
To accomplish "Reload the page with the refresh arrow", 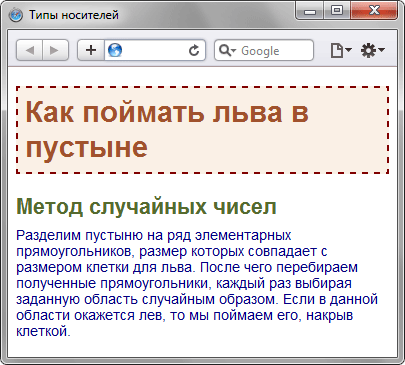I will (194, 51).
